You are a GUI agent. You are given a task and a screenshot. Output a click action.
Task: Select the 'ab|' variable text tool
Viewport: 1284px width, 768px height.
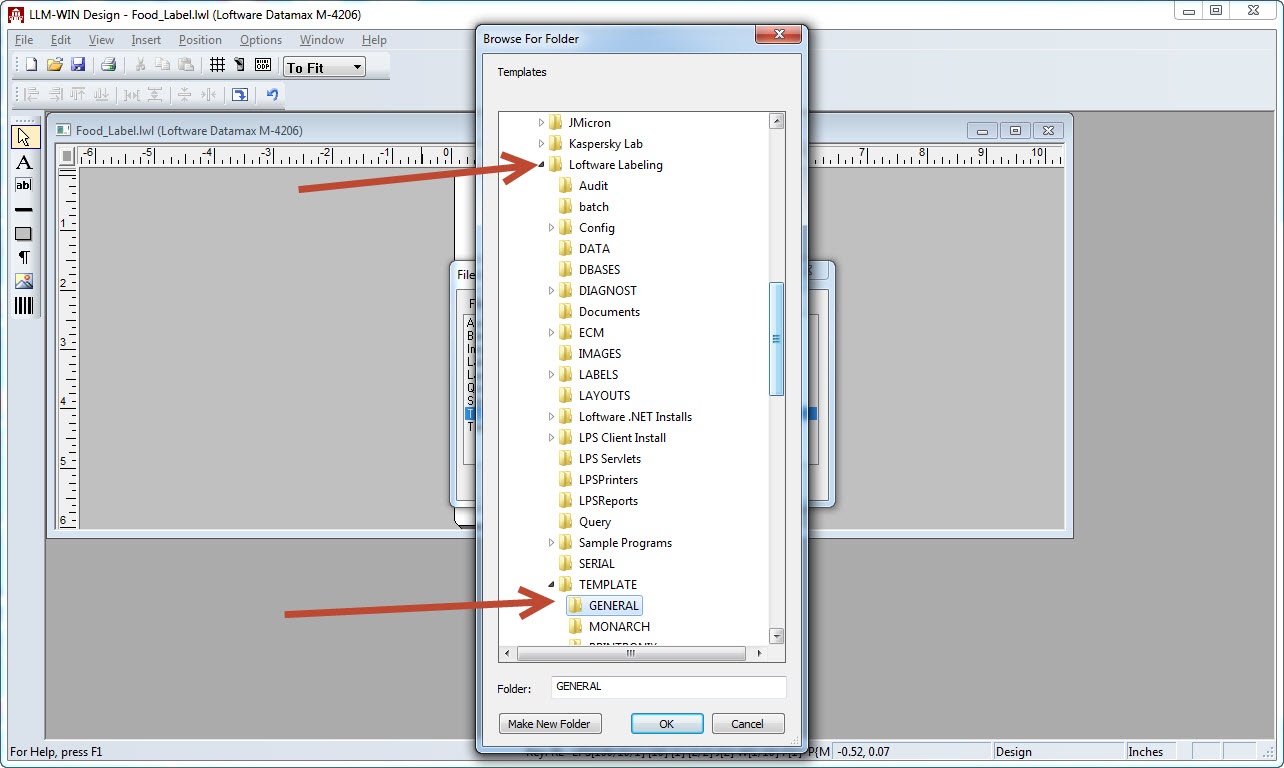click(24, 186)
